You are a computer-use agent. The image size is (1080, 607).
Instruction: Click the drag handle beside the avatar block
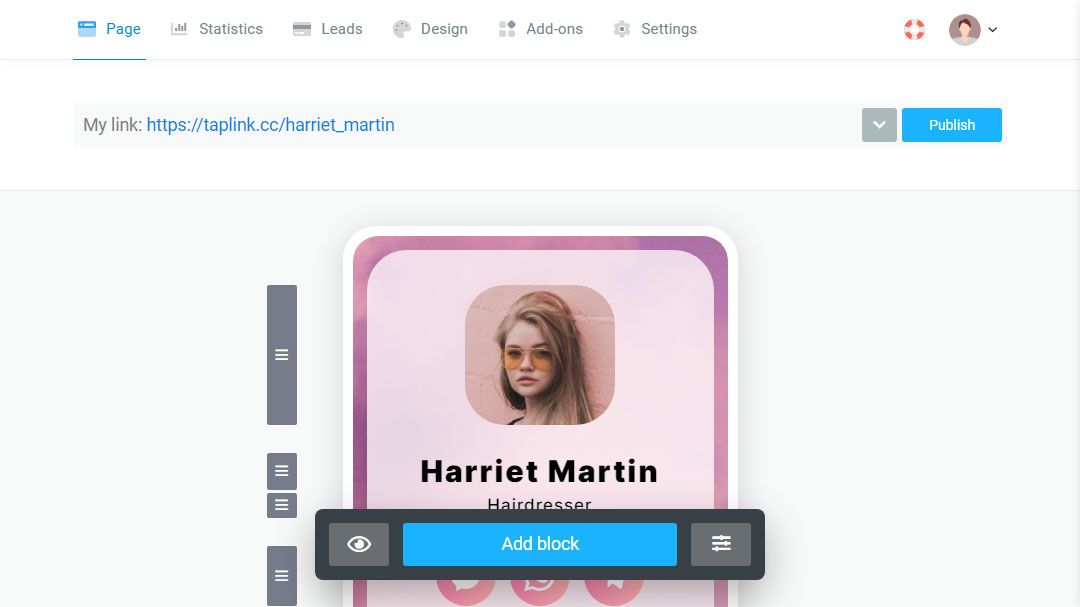pyautogui.click(x=282, y=355)
